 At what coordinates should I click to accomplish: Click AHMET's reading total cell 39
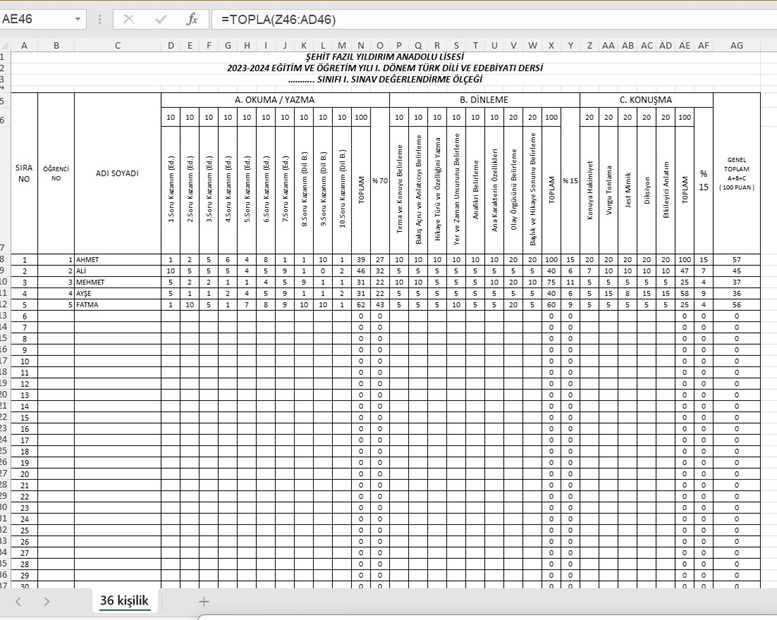[x=361, y=260]
